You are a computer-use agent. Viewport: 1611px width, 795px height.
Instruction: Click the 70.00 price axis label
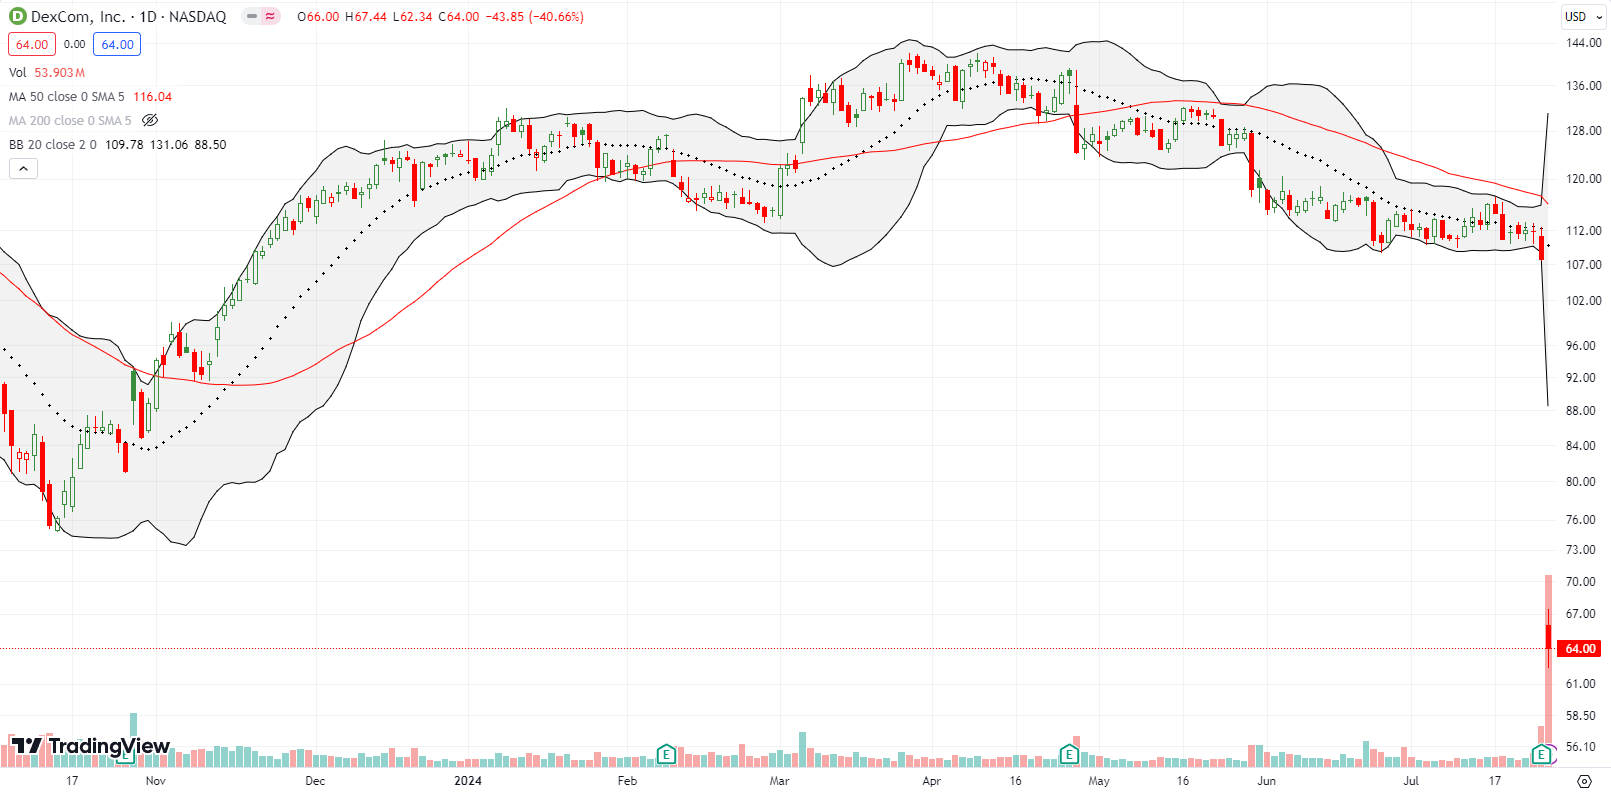(1580, 582)
